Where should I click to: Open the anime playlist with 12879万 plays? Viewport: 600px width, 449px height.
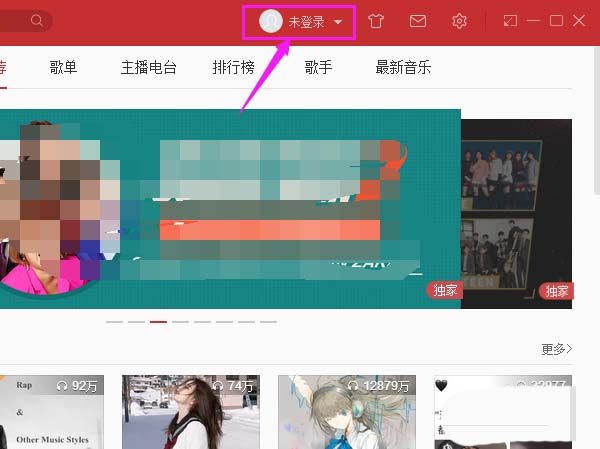coord(347,412)
